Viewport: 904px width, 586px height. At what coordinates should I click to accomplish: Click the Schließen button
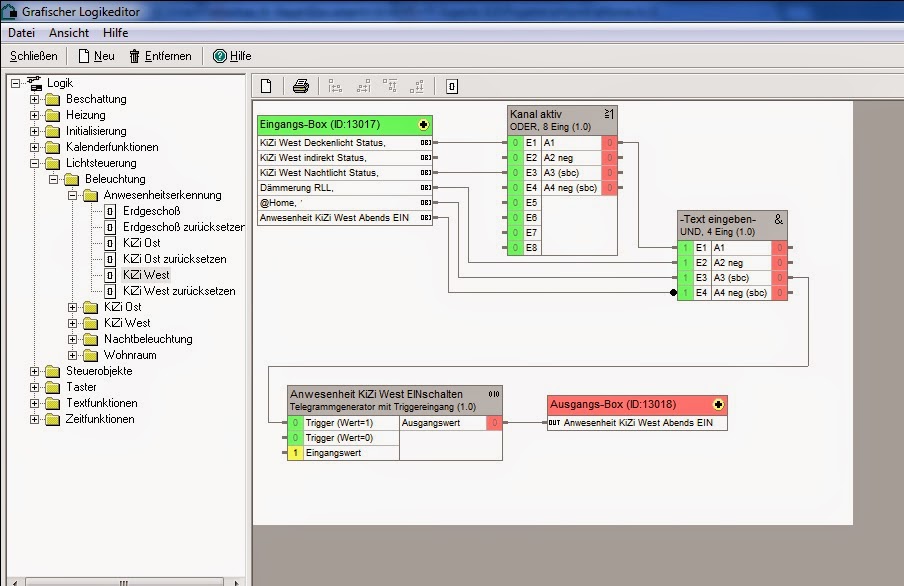point(34,56)
